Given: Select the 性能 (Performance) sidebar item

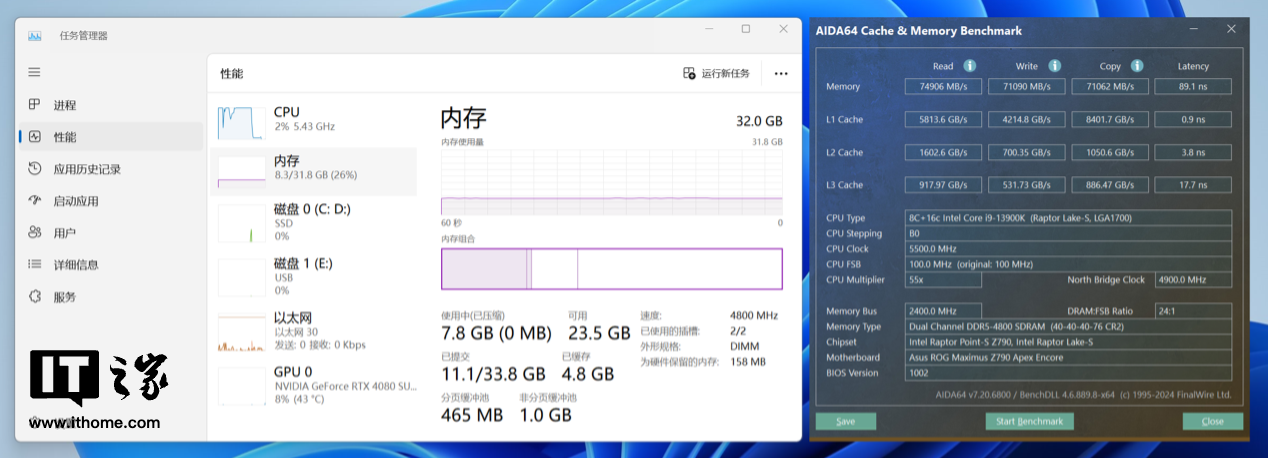Looking at the screenshot, I should [64, 137].
